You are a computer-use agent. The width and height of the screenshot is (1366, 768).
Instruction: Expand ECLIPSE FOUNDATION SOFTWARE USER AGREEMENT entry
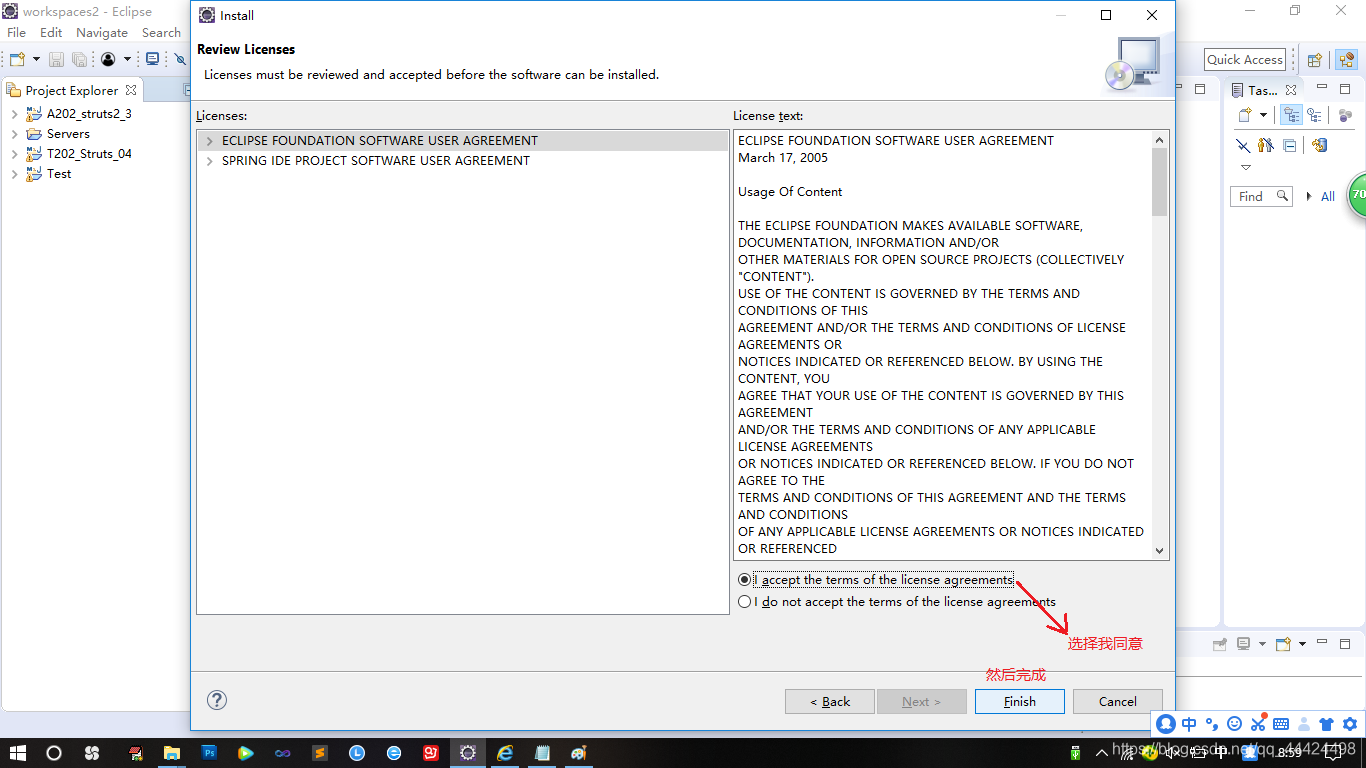coord(209,141)
